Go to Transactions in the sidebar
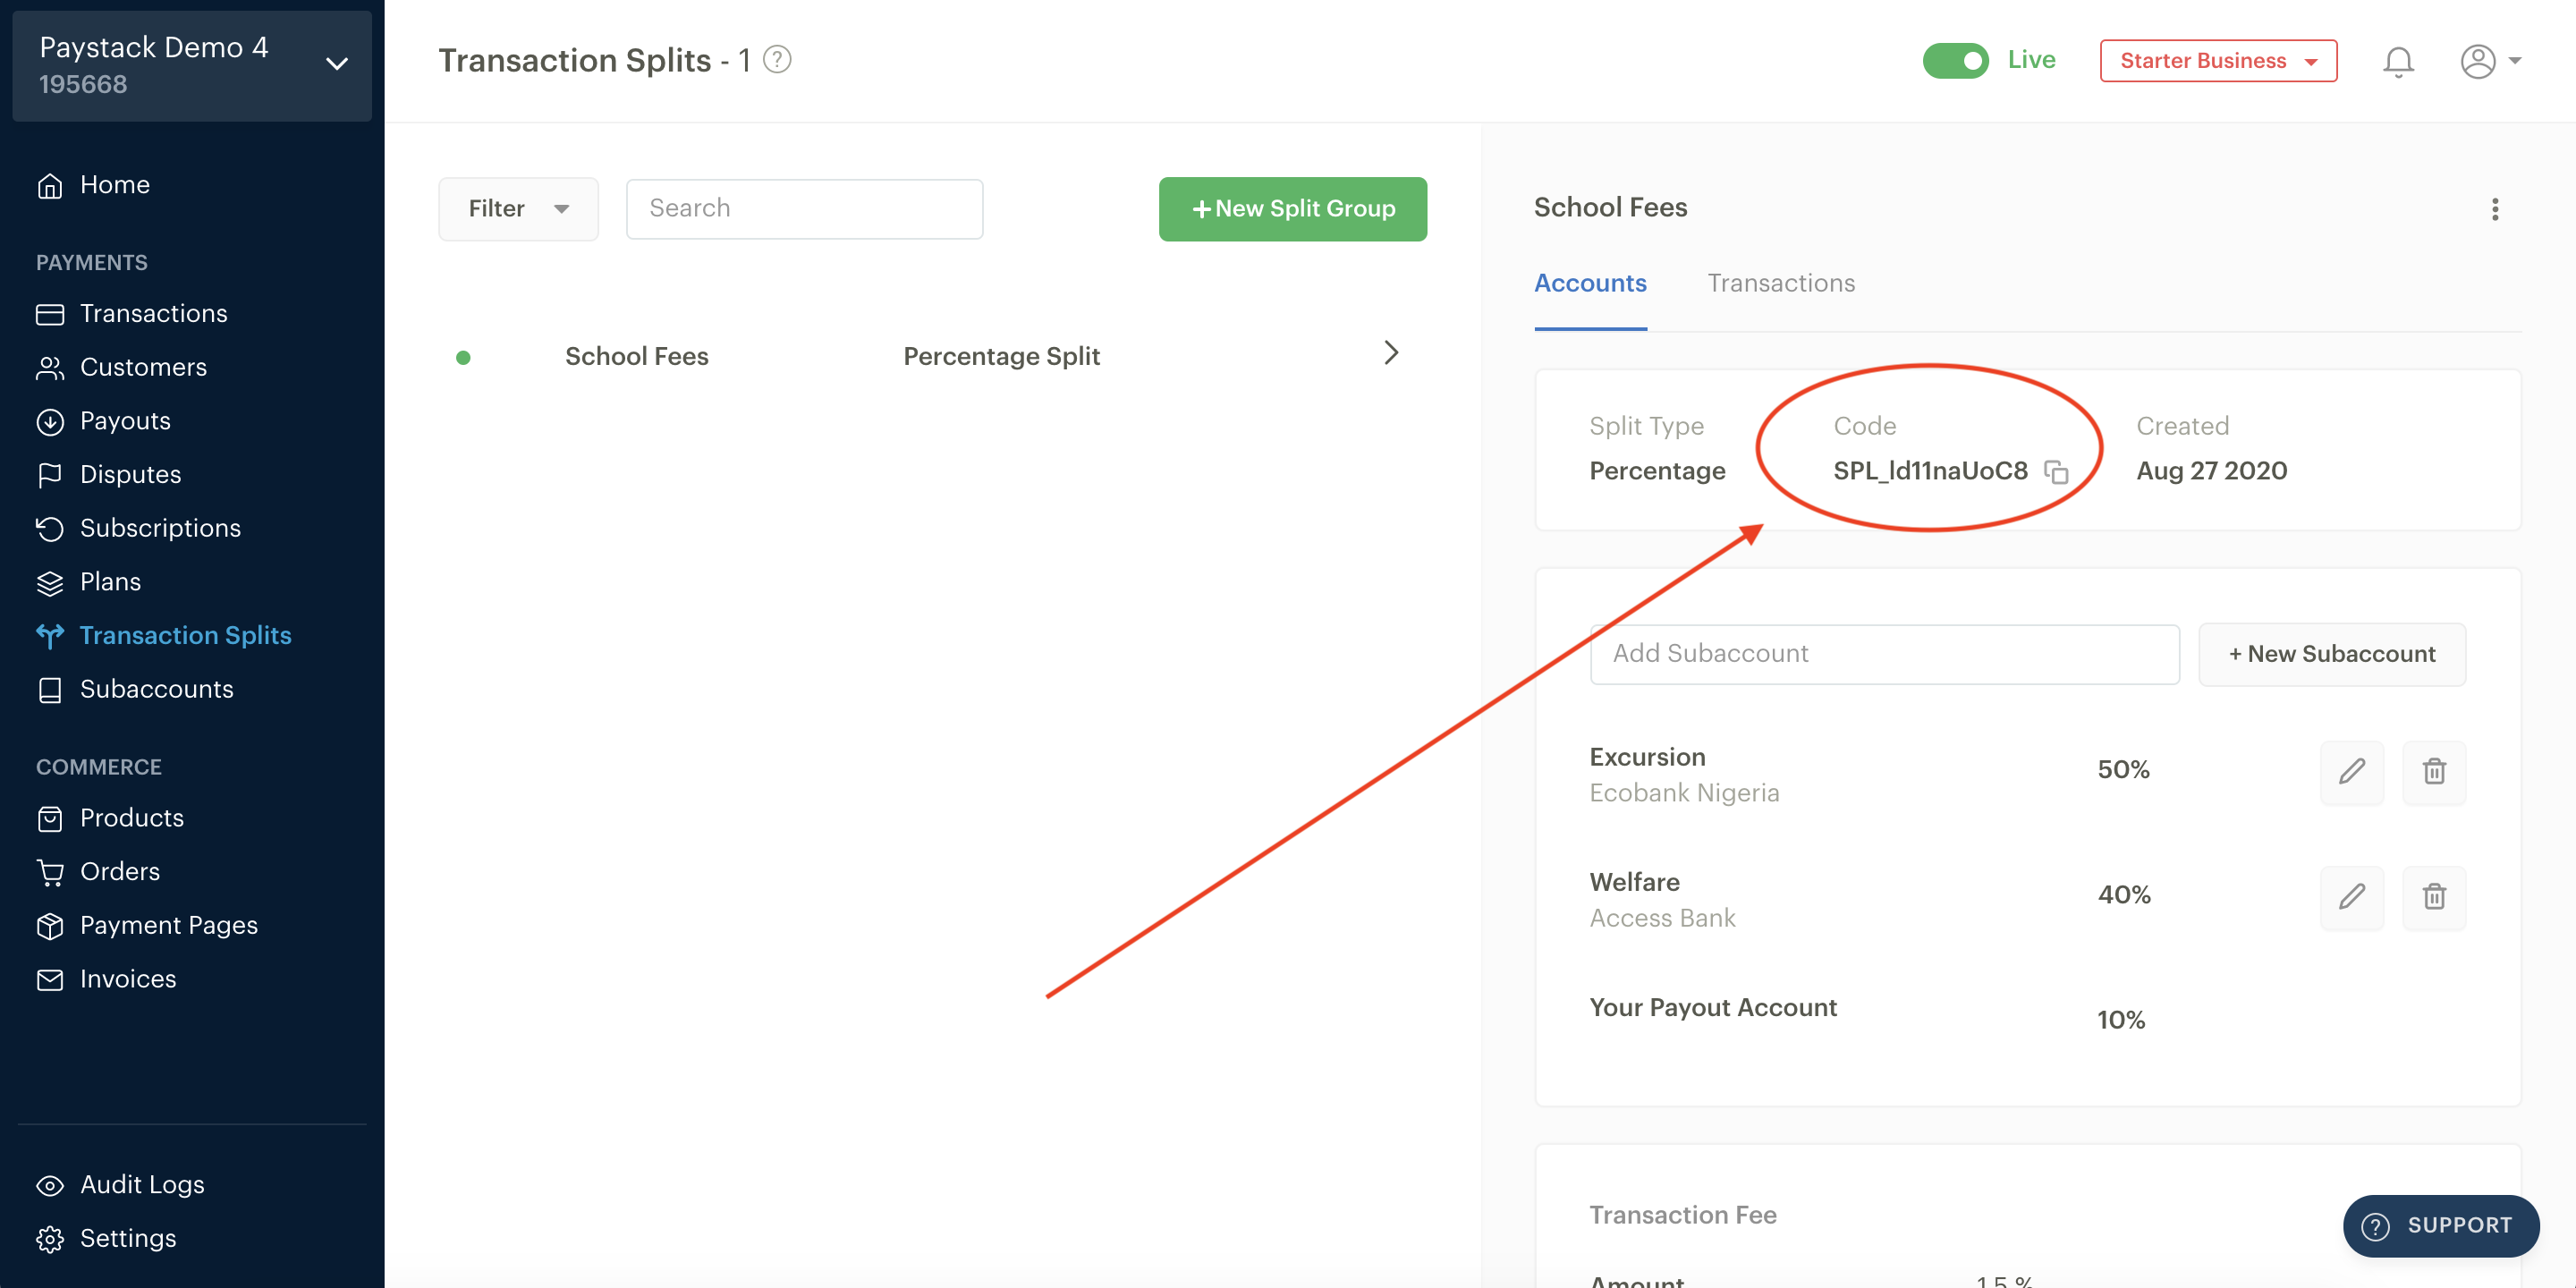2576x1288 pixels. tap(132, 314)
